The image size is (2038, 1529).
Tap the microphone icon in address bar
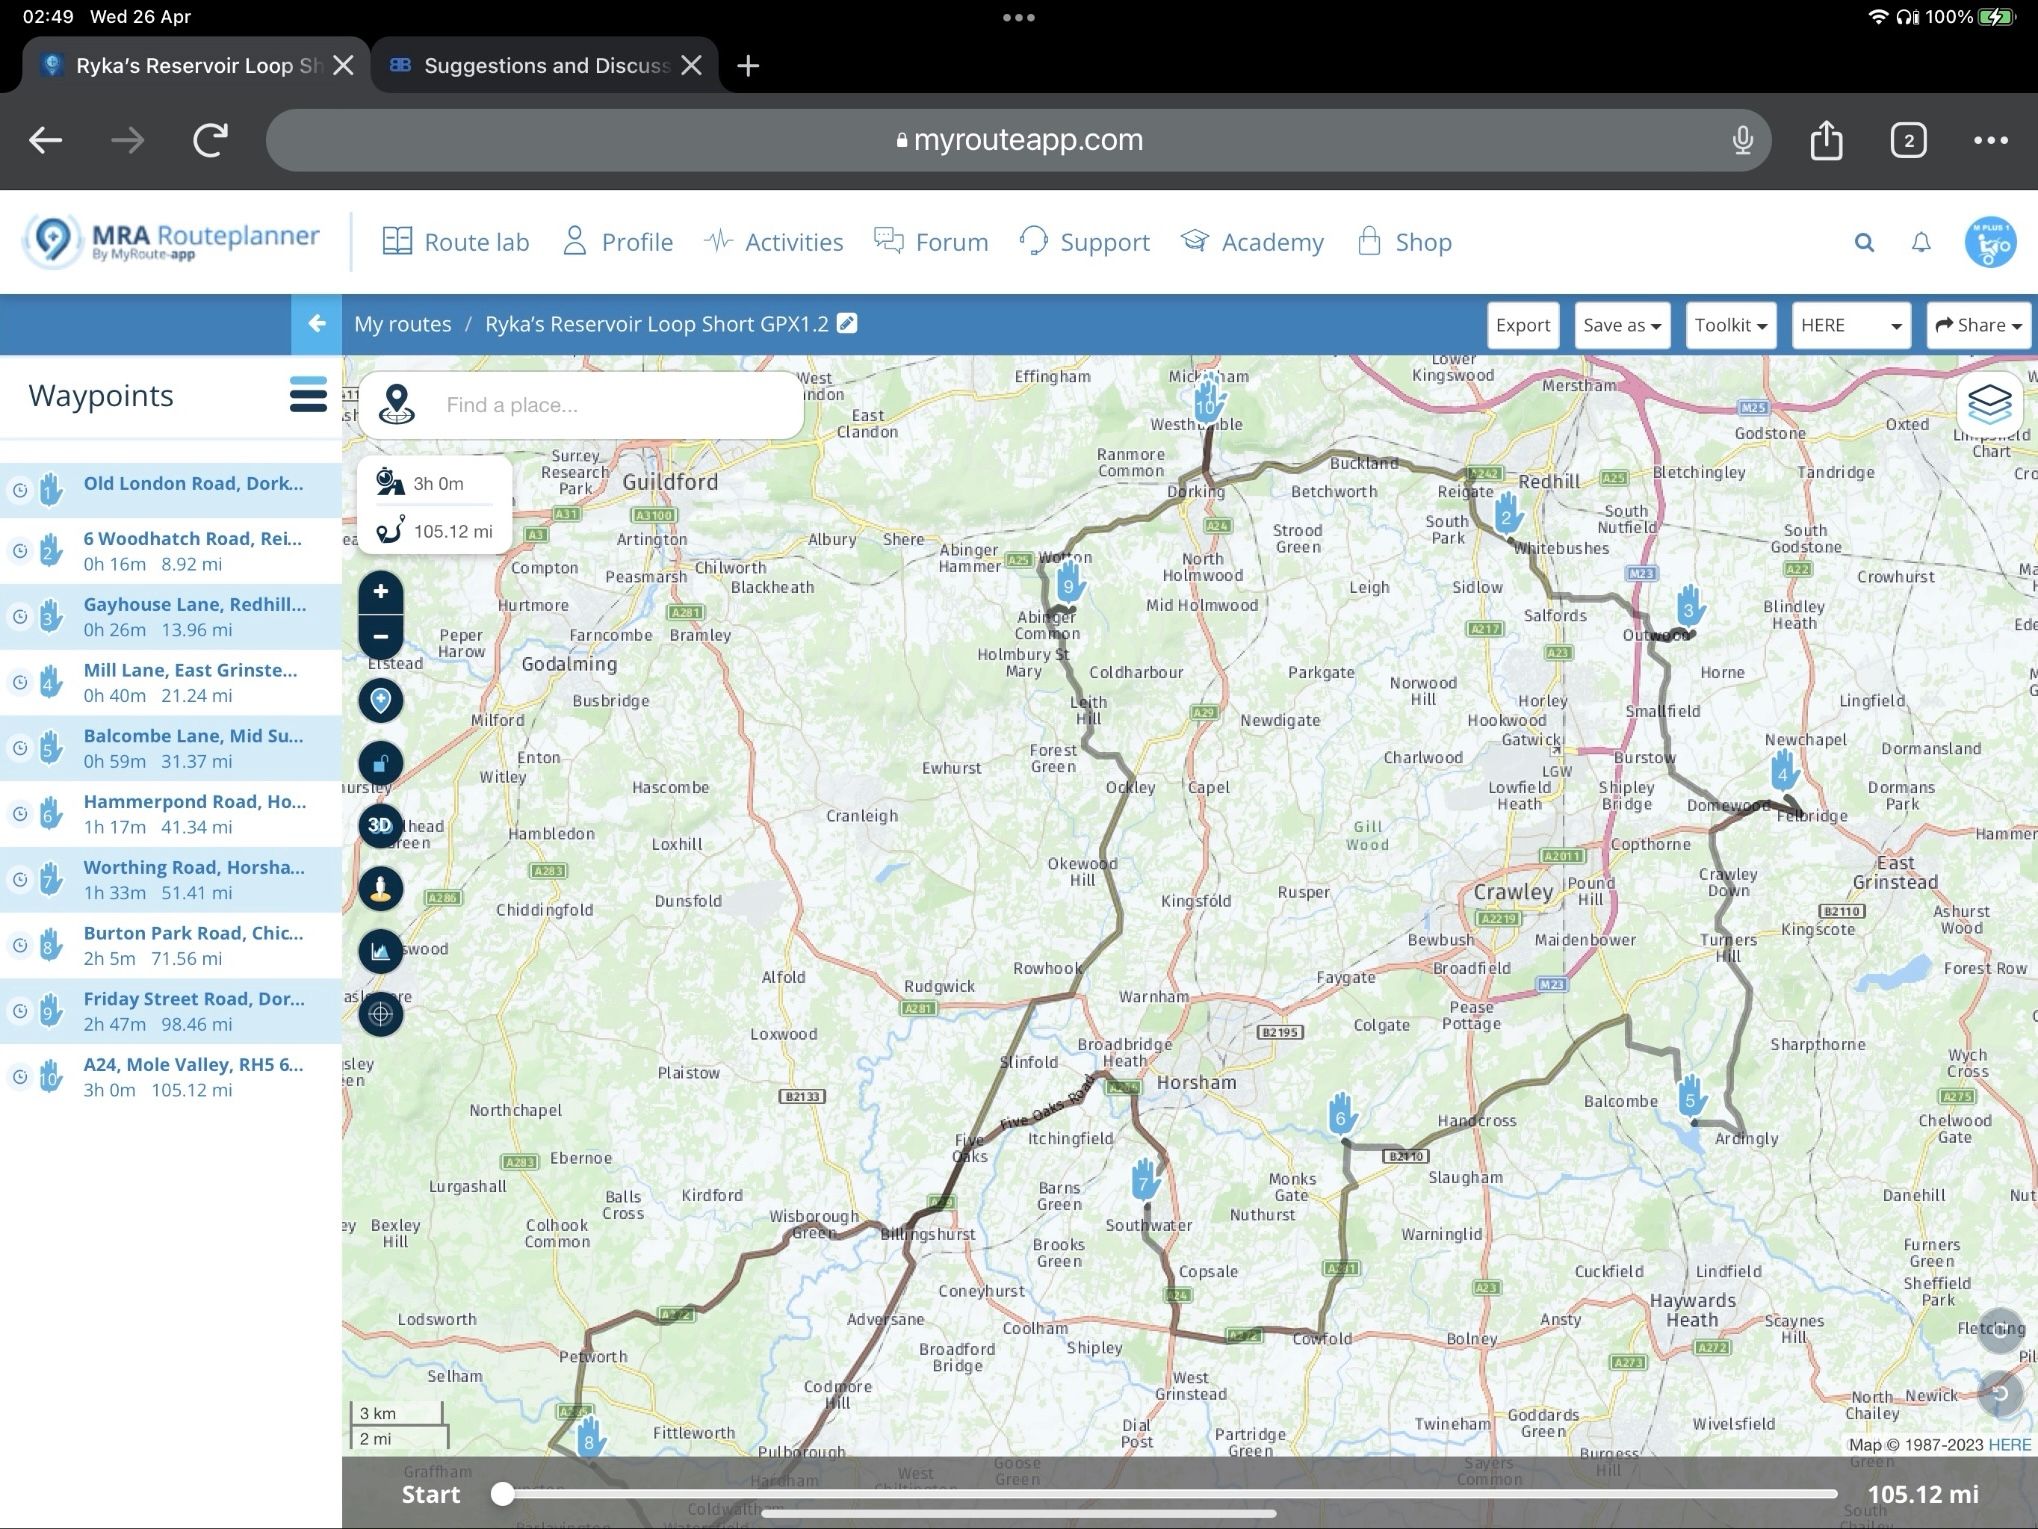coord(1743,140)
